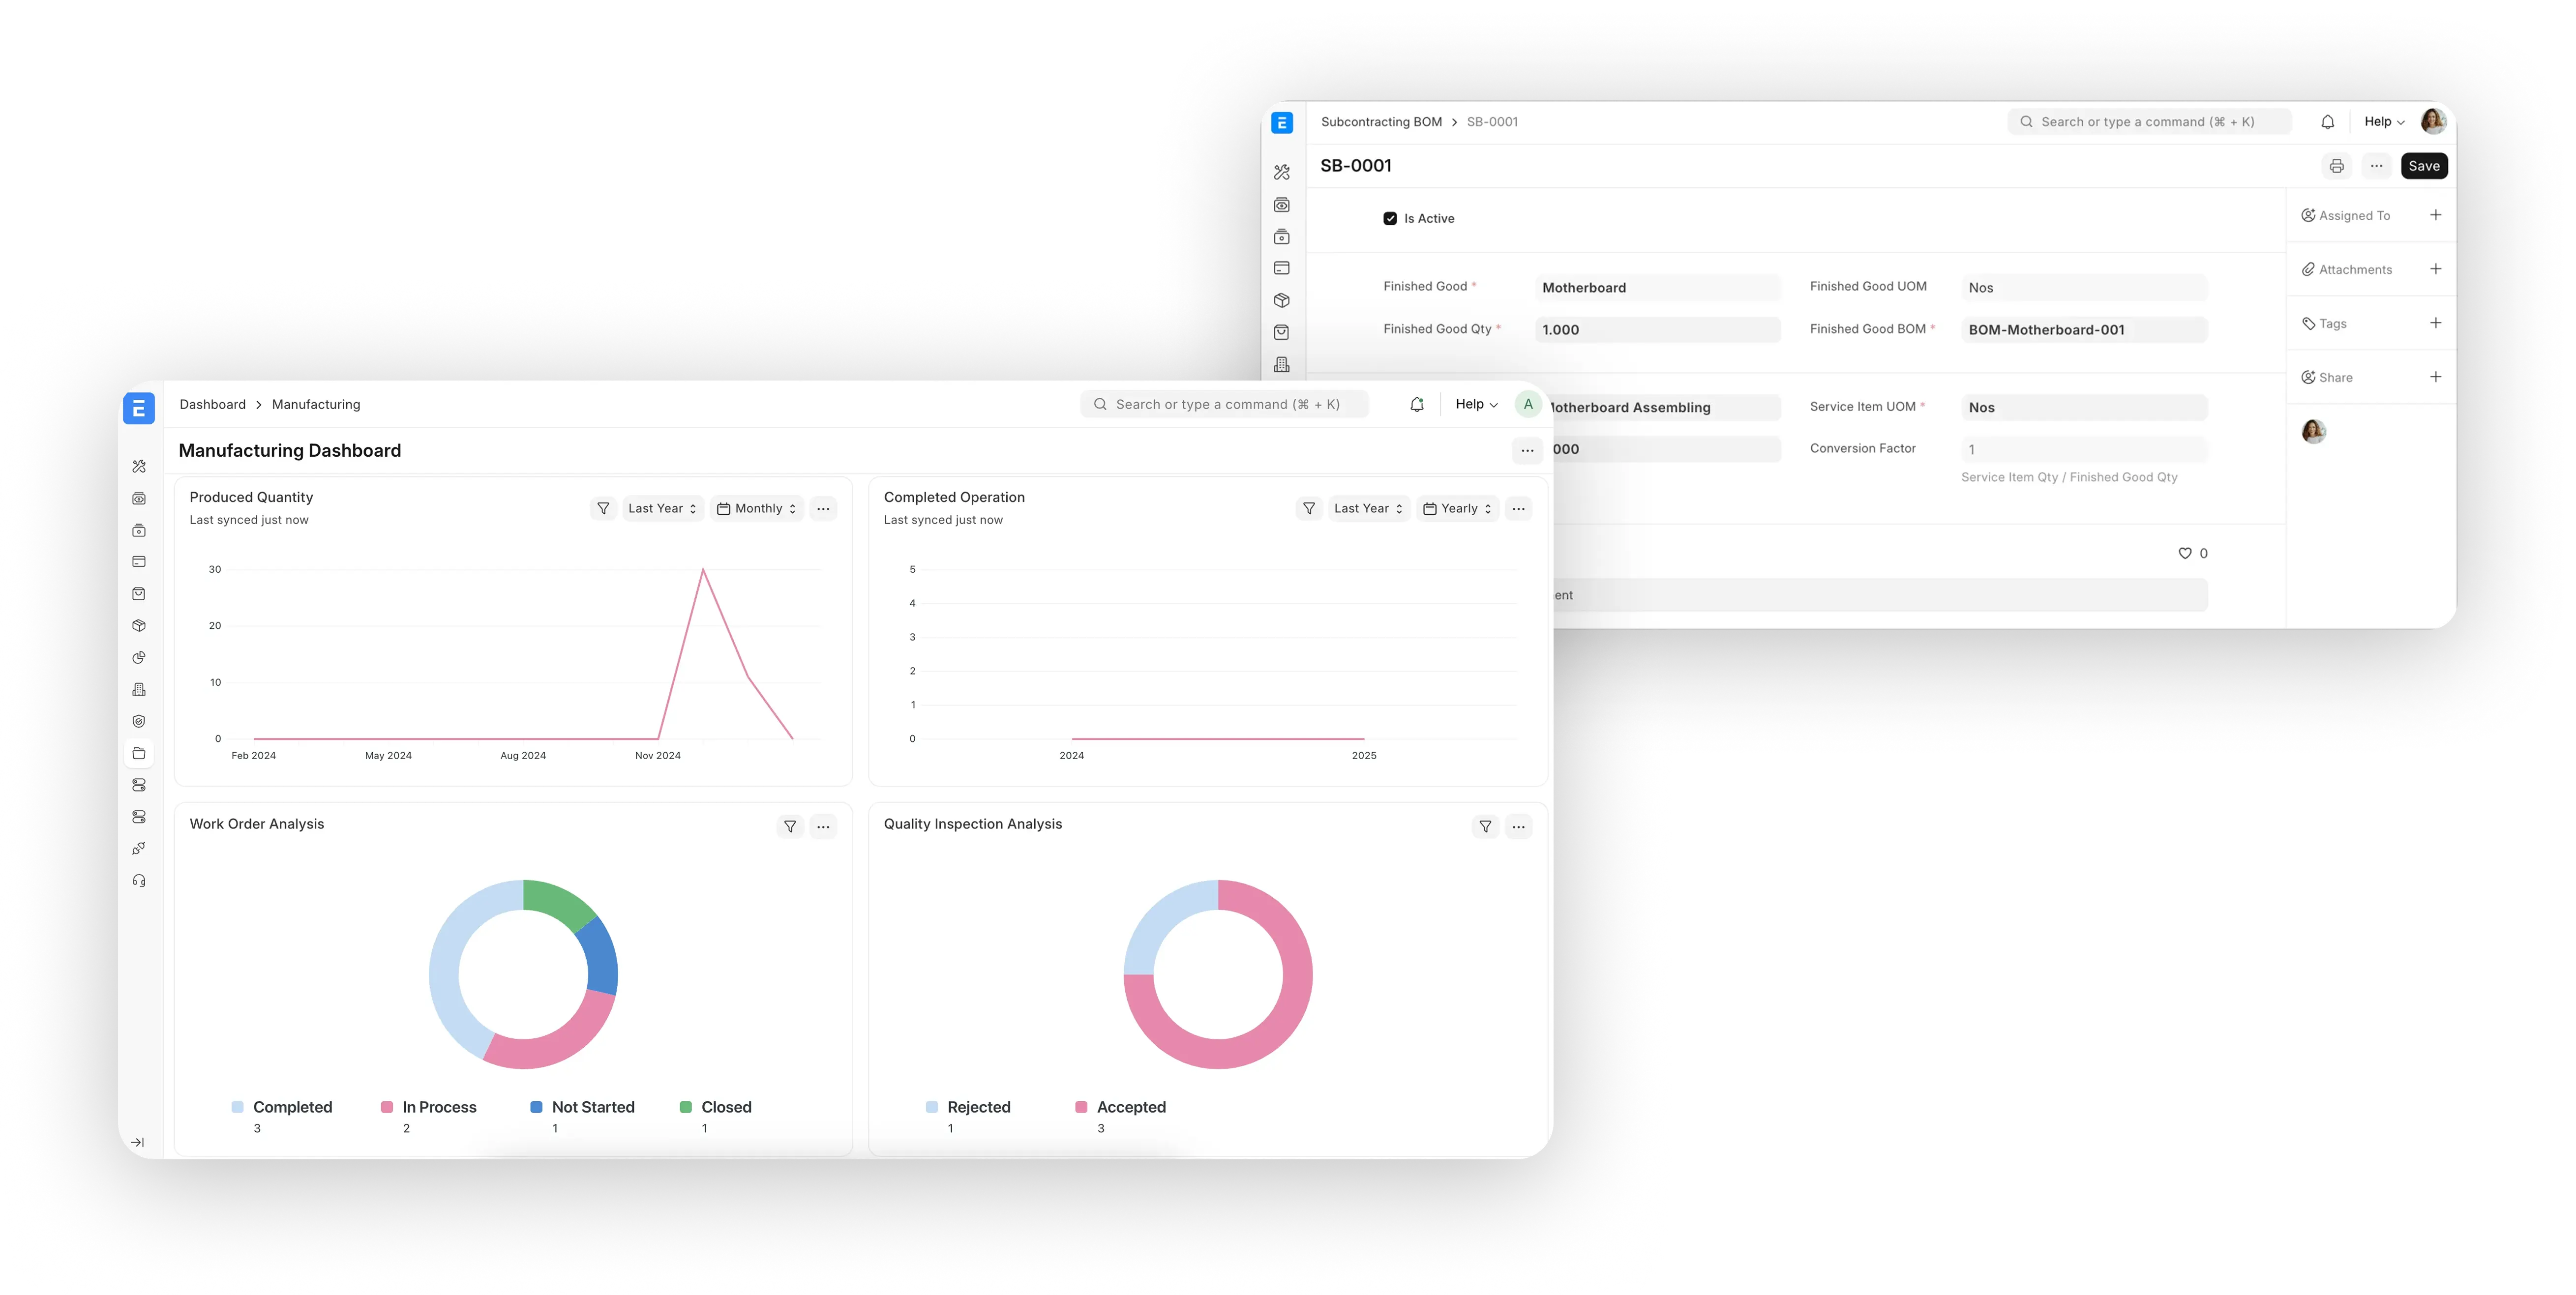This screenshot has width=2576, height=1295.
Task: Open filter icon on Produced Quantity chart
Action: pos(603,509)
